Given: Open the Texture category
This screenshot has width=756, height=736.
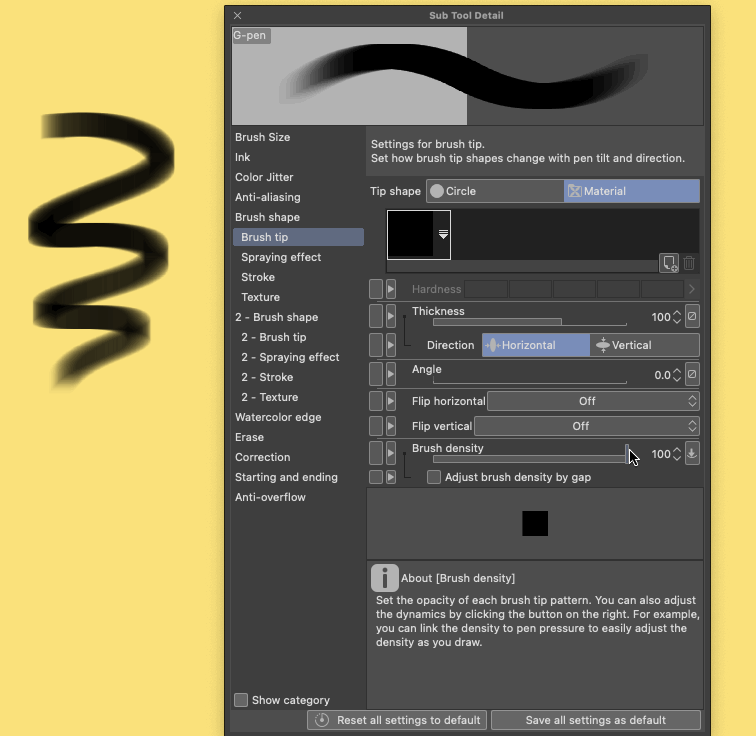Looking at the screenshot, I should [297, 297].
